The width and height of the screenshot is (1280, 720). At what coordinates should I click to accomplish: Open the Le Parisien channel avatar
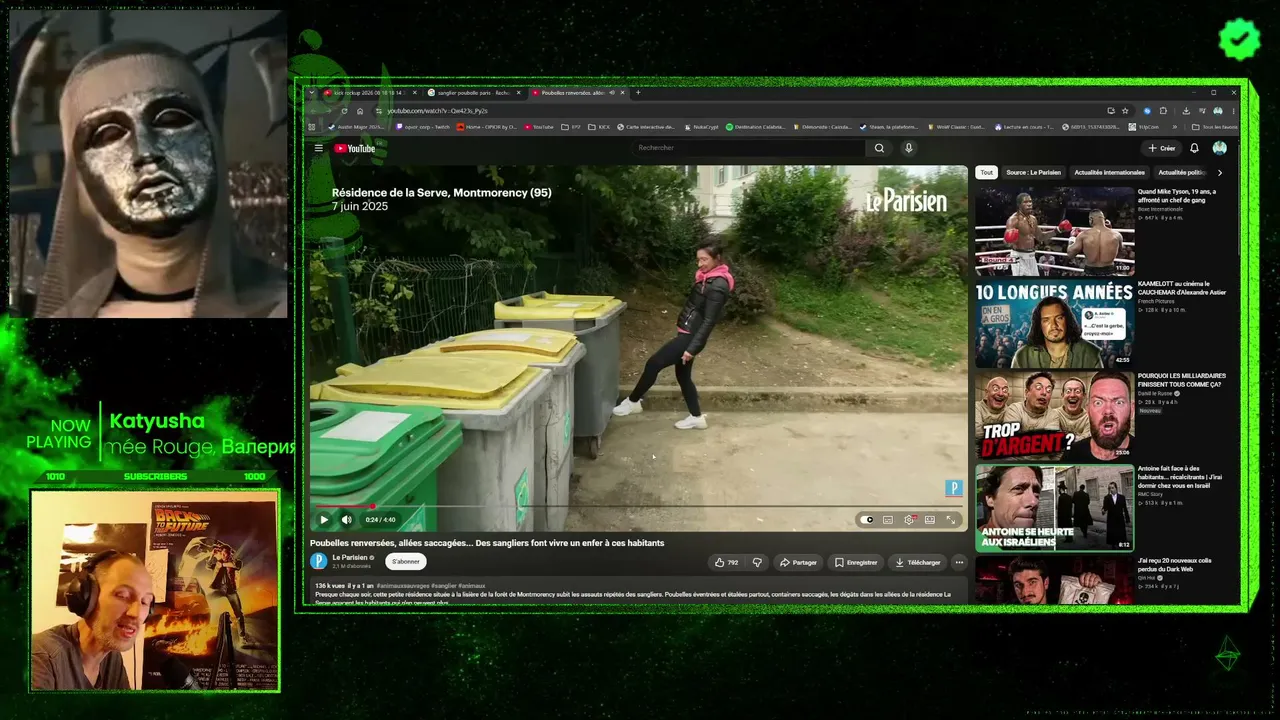[319, 561]
